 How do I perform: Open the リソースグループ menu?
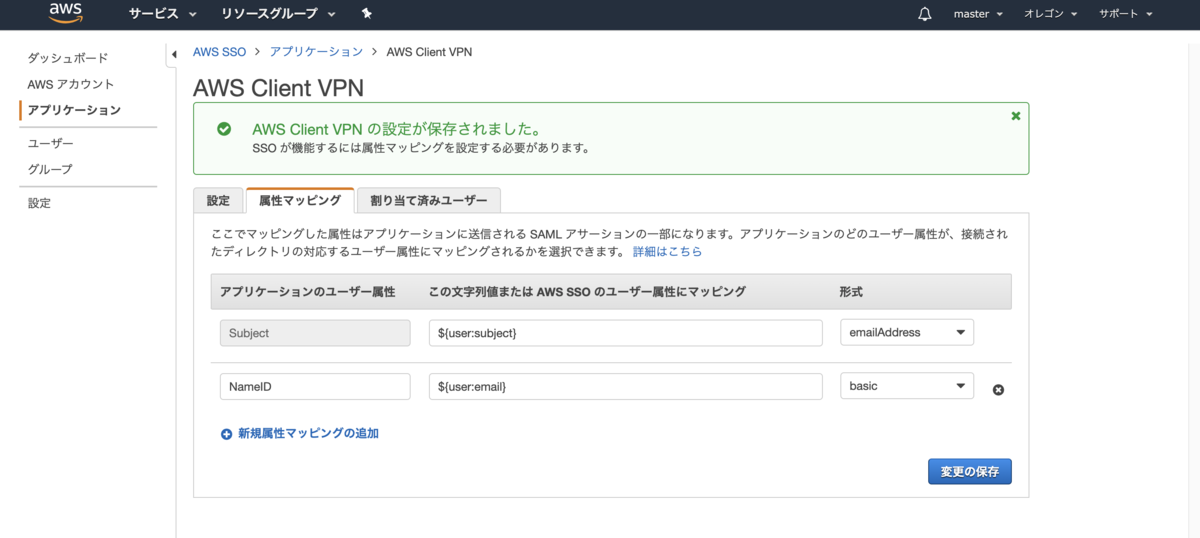click(278, 14)
